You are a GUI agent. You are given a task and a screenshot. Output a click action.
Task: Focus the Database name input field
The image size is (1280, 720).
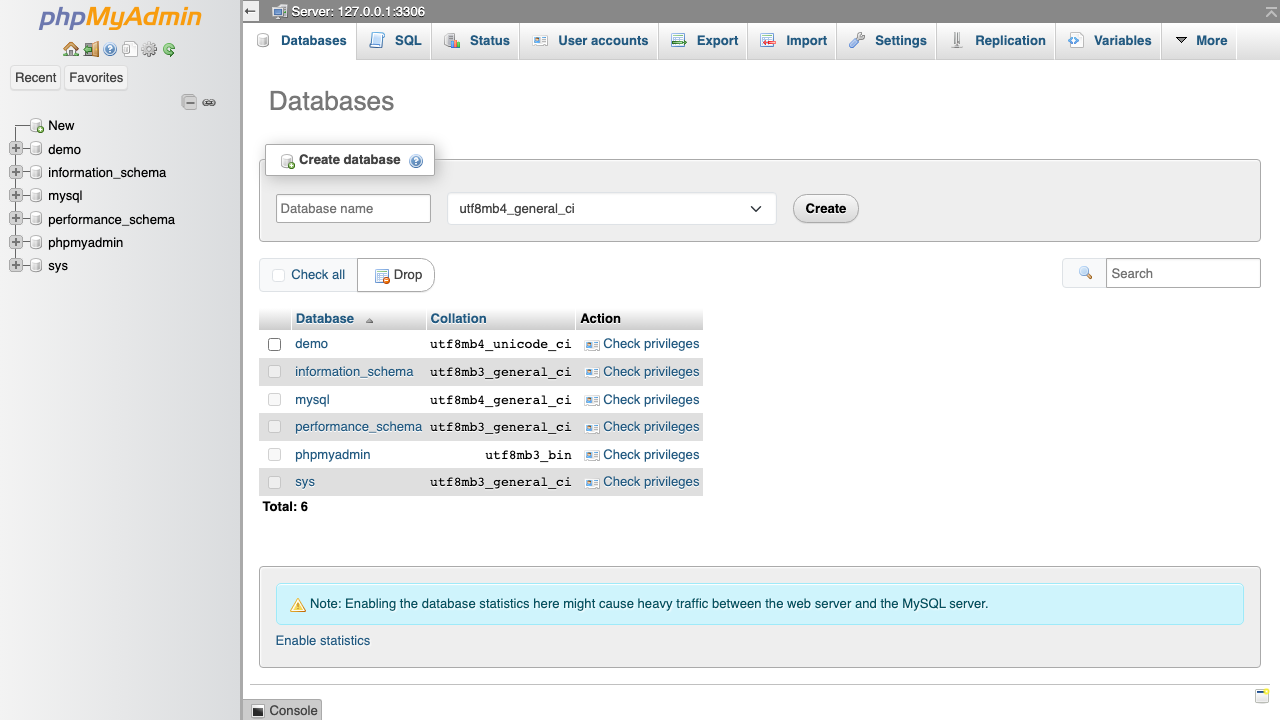(353, 209)
